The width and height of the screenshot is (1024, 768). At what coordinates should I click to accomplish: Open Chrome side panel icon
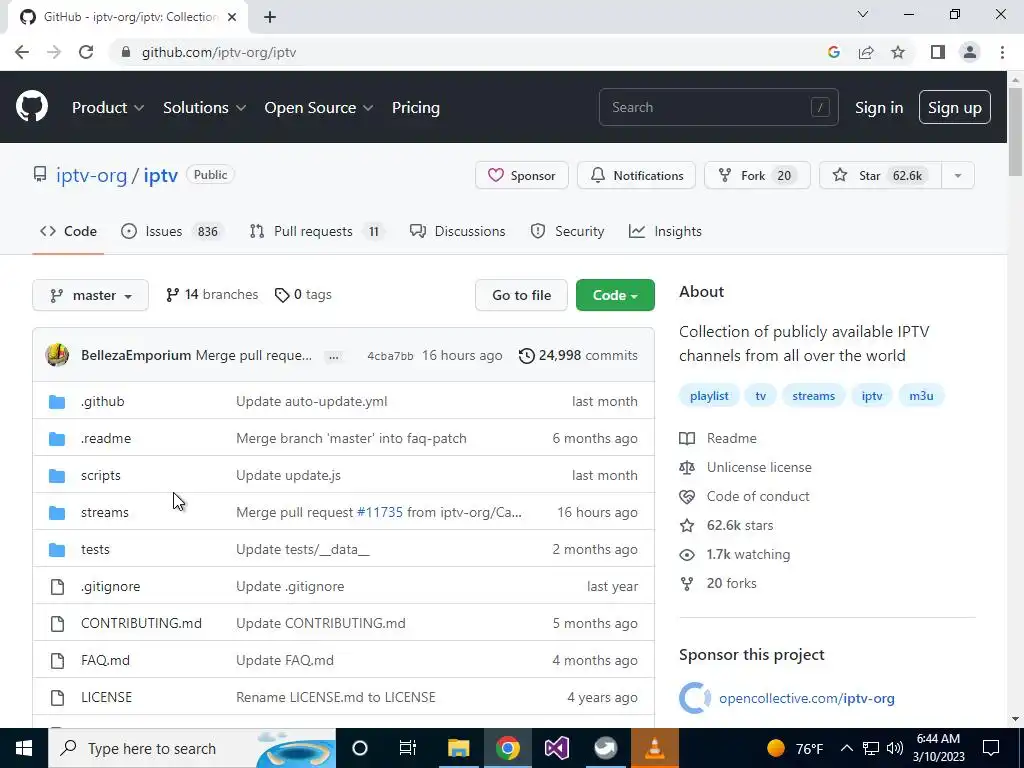coord(938,52)
